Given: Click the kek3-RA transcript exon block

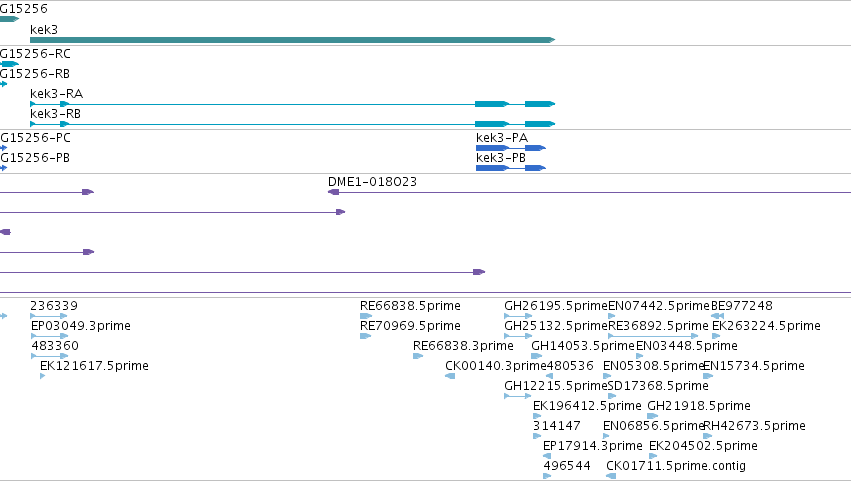Looking at the screenshot, I should pyautogui.click(x=491, y=104).
